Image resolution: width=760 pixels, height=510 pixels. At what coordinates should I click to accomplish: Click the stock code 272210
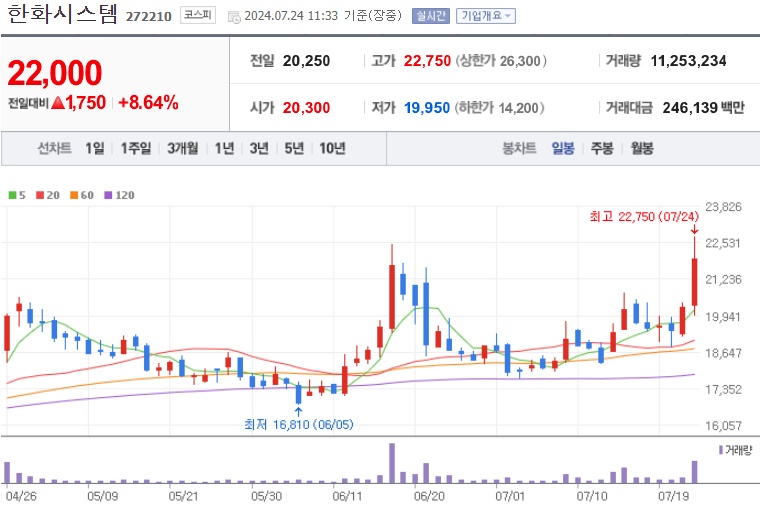pyautogui.click(x=149, y=16)
